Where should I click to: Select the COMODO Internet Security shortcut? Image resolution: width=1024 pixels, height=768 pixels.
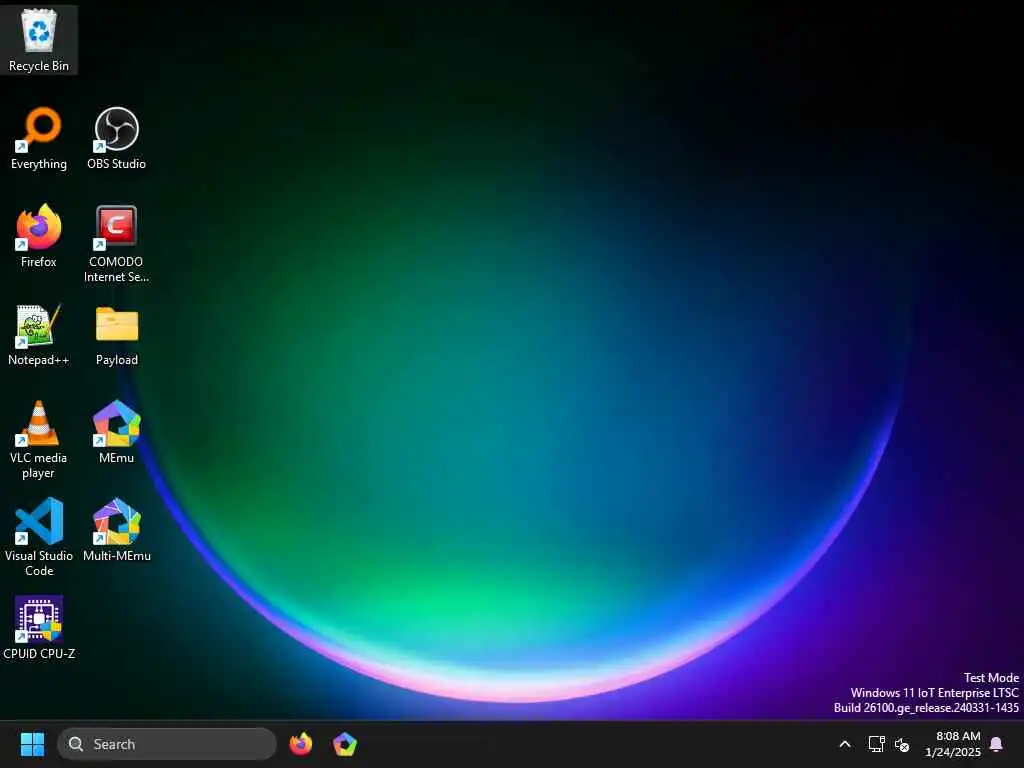(x=116, y=244)
